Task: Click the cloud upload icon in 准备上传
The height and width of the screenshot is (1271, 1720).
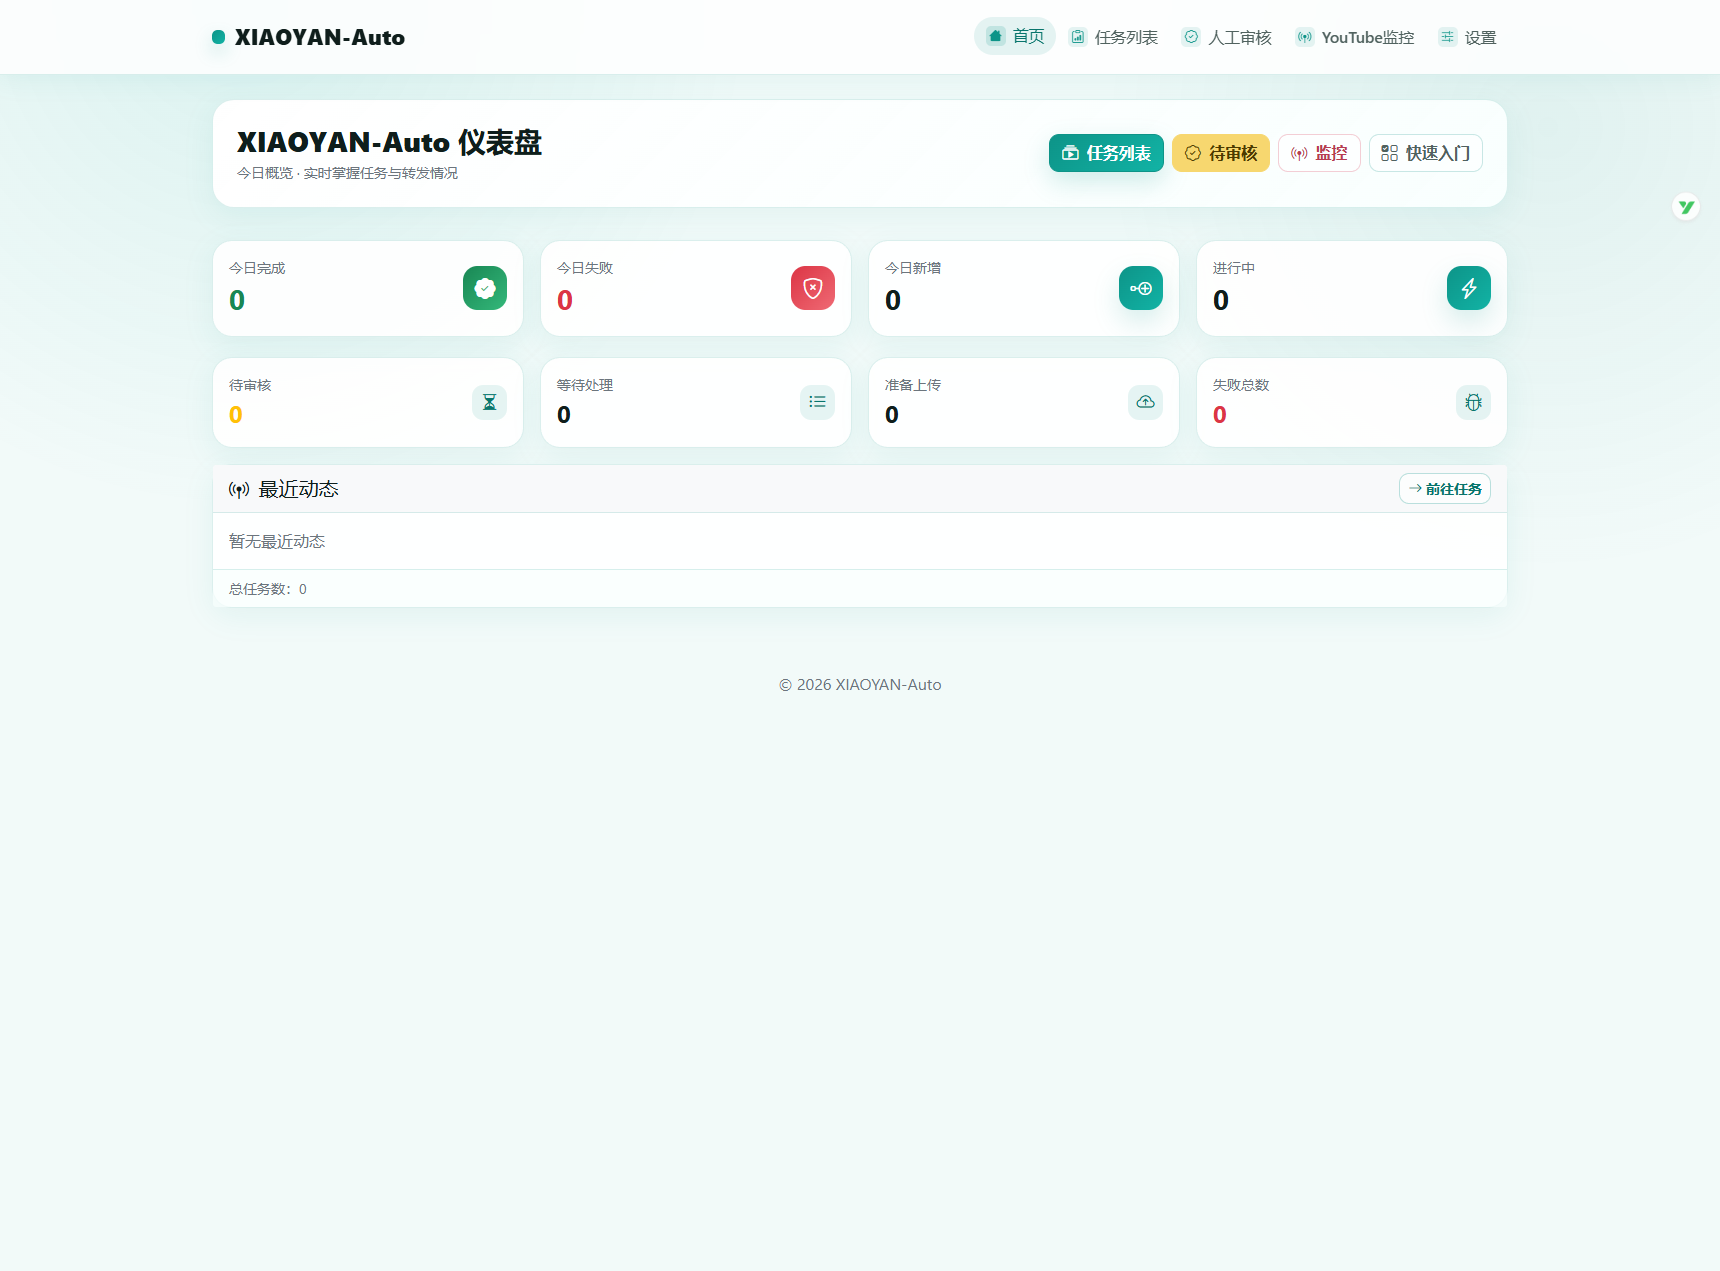Action: tap(1145, 402)
